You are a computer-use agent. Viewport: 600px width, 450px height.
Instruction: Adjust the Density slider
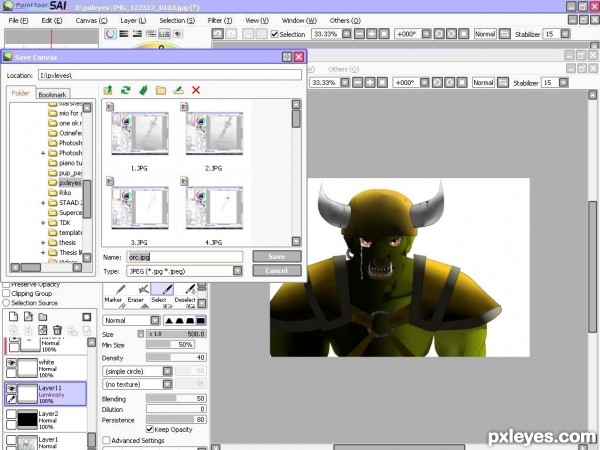pos(176,357)
